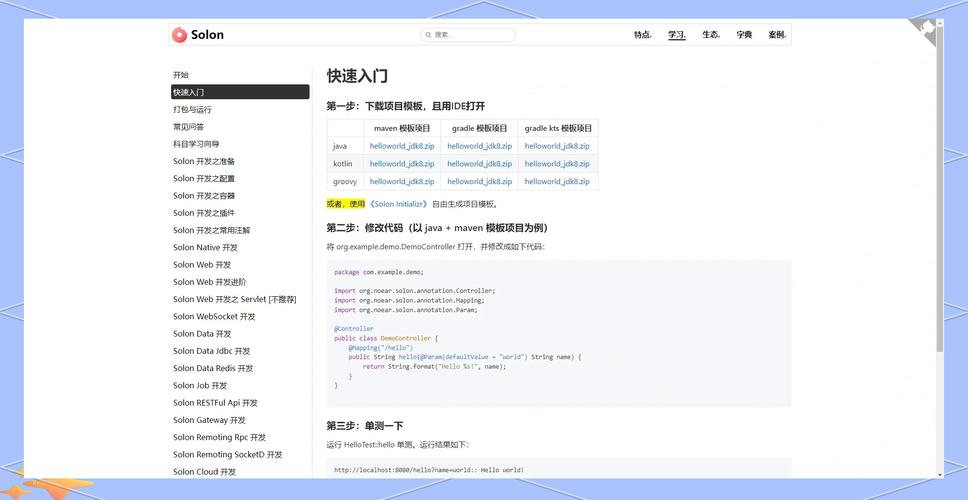
Task: Open Solon Remoting SocketD 开发 sidebar page
Action: [227, 455]
